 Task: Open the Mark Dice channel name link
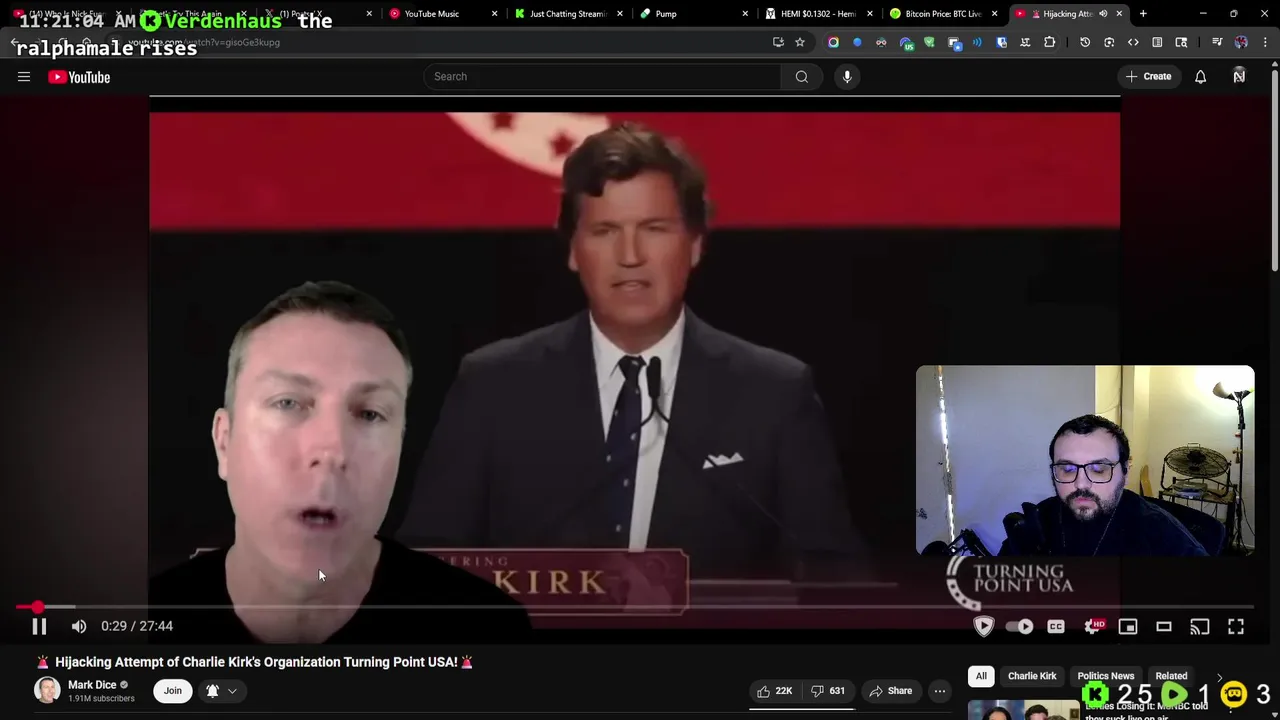point(92,685)
